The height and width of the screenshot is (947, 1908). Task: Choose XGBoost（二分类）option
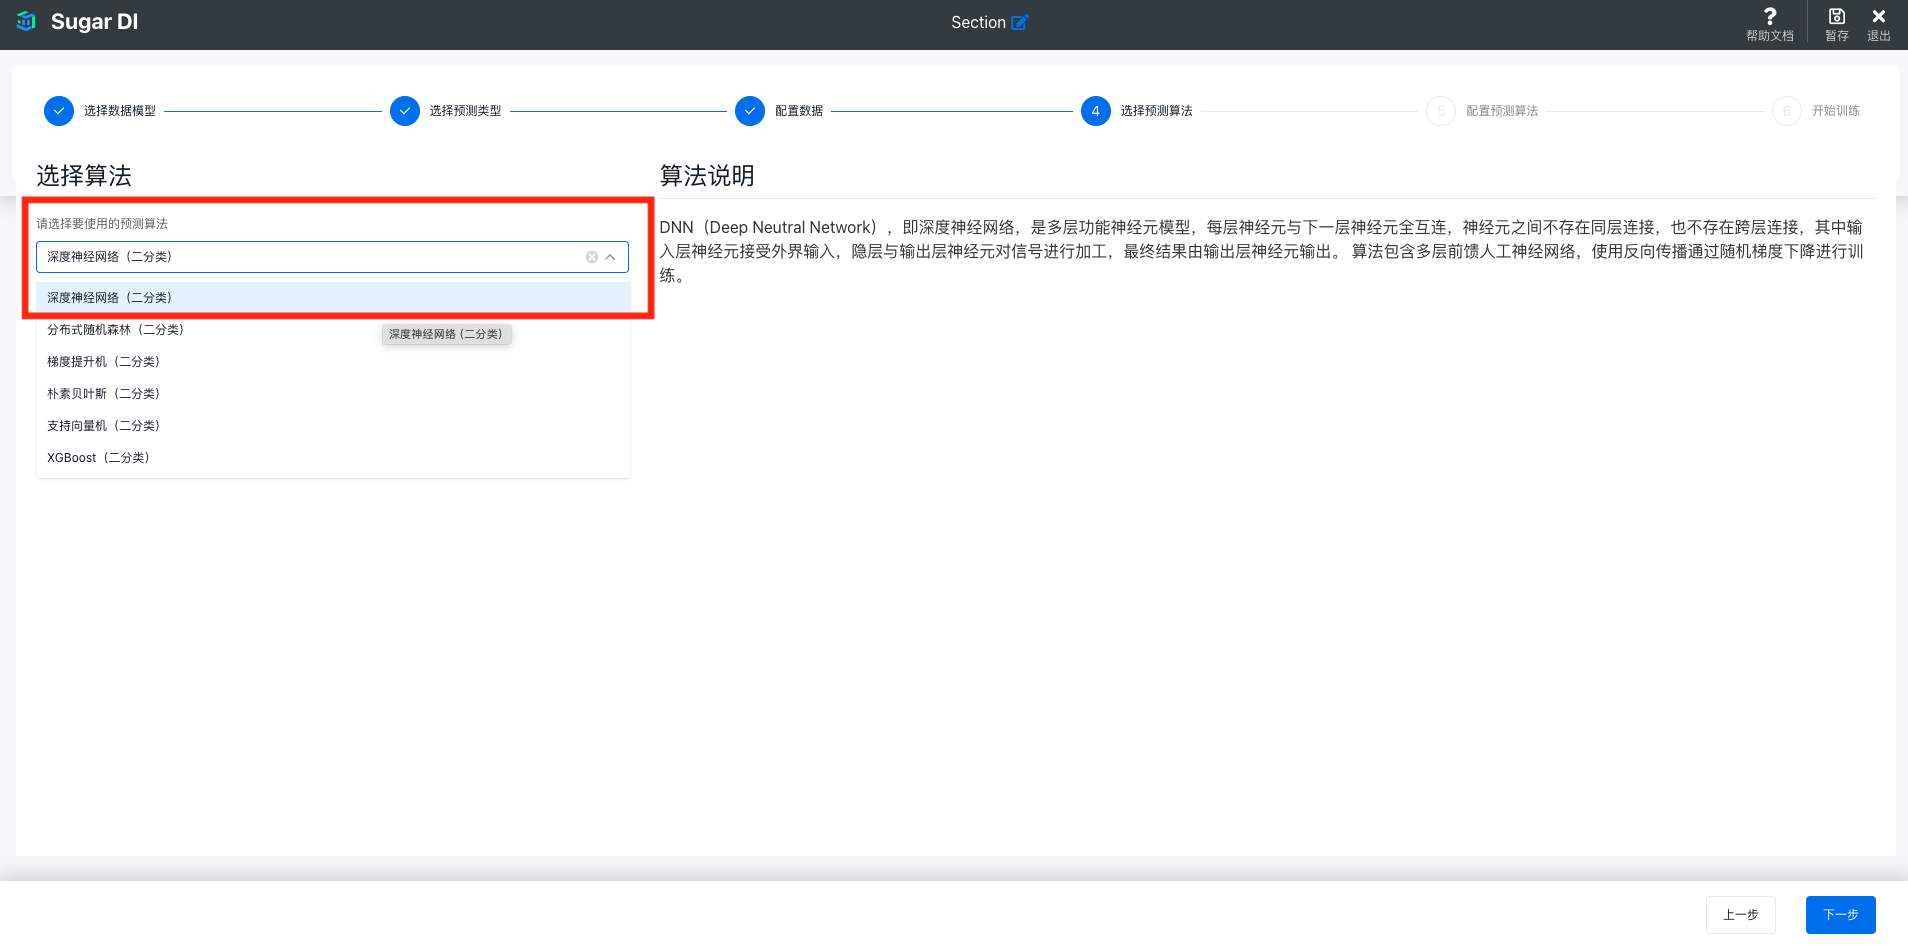(x=333, y=458)
